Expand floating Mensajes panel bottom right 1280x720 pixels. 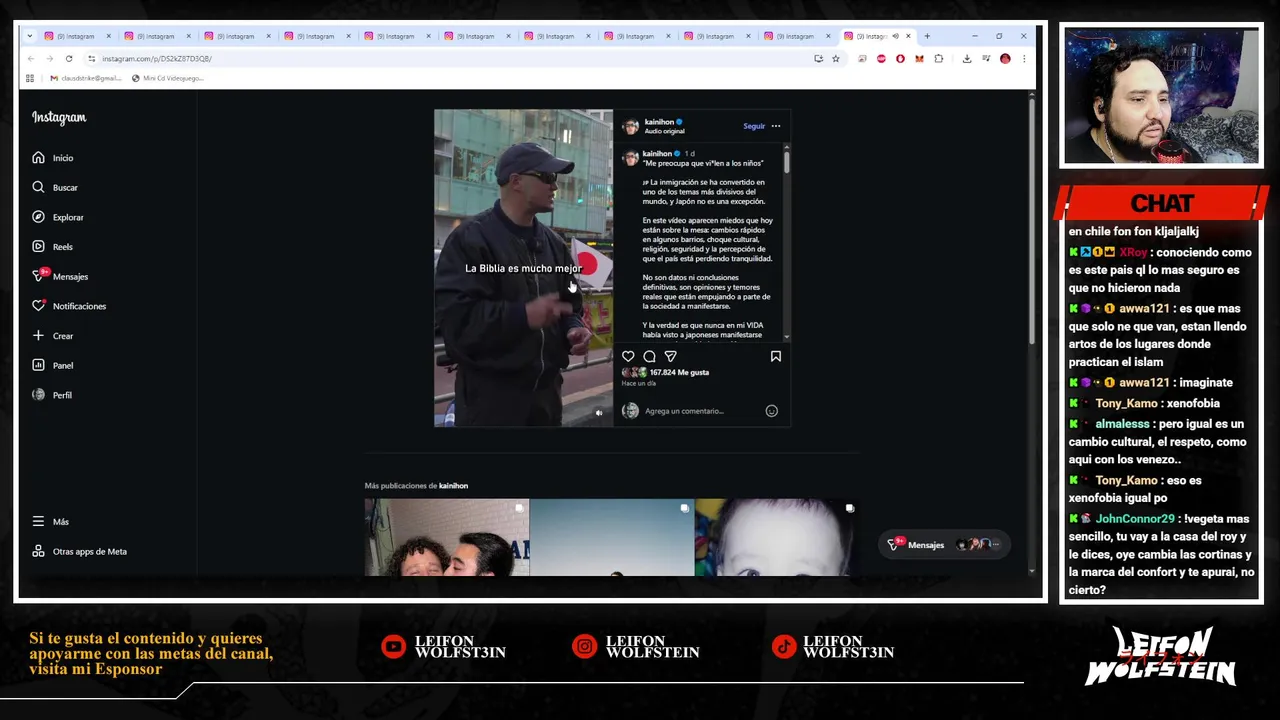click(943, 545)
